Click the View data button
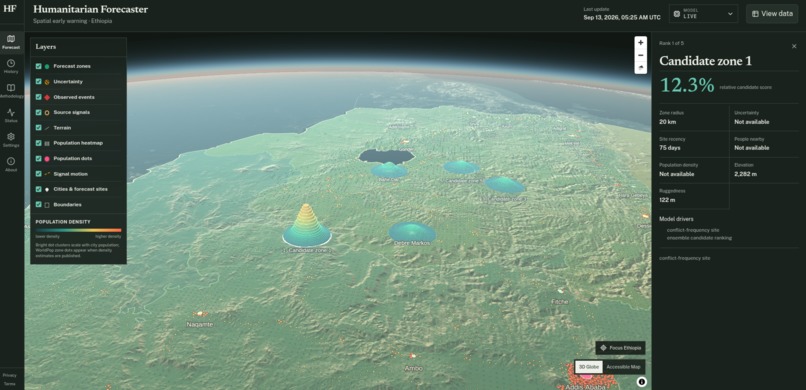 (x=772, y=14)
